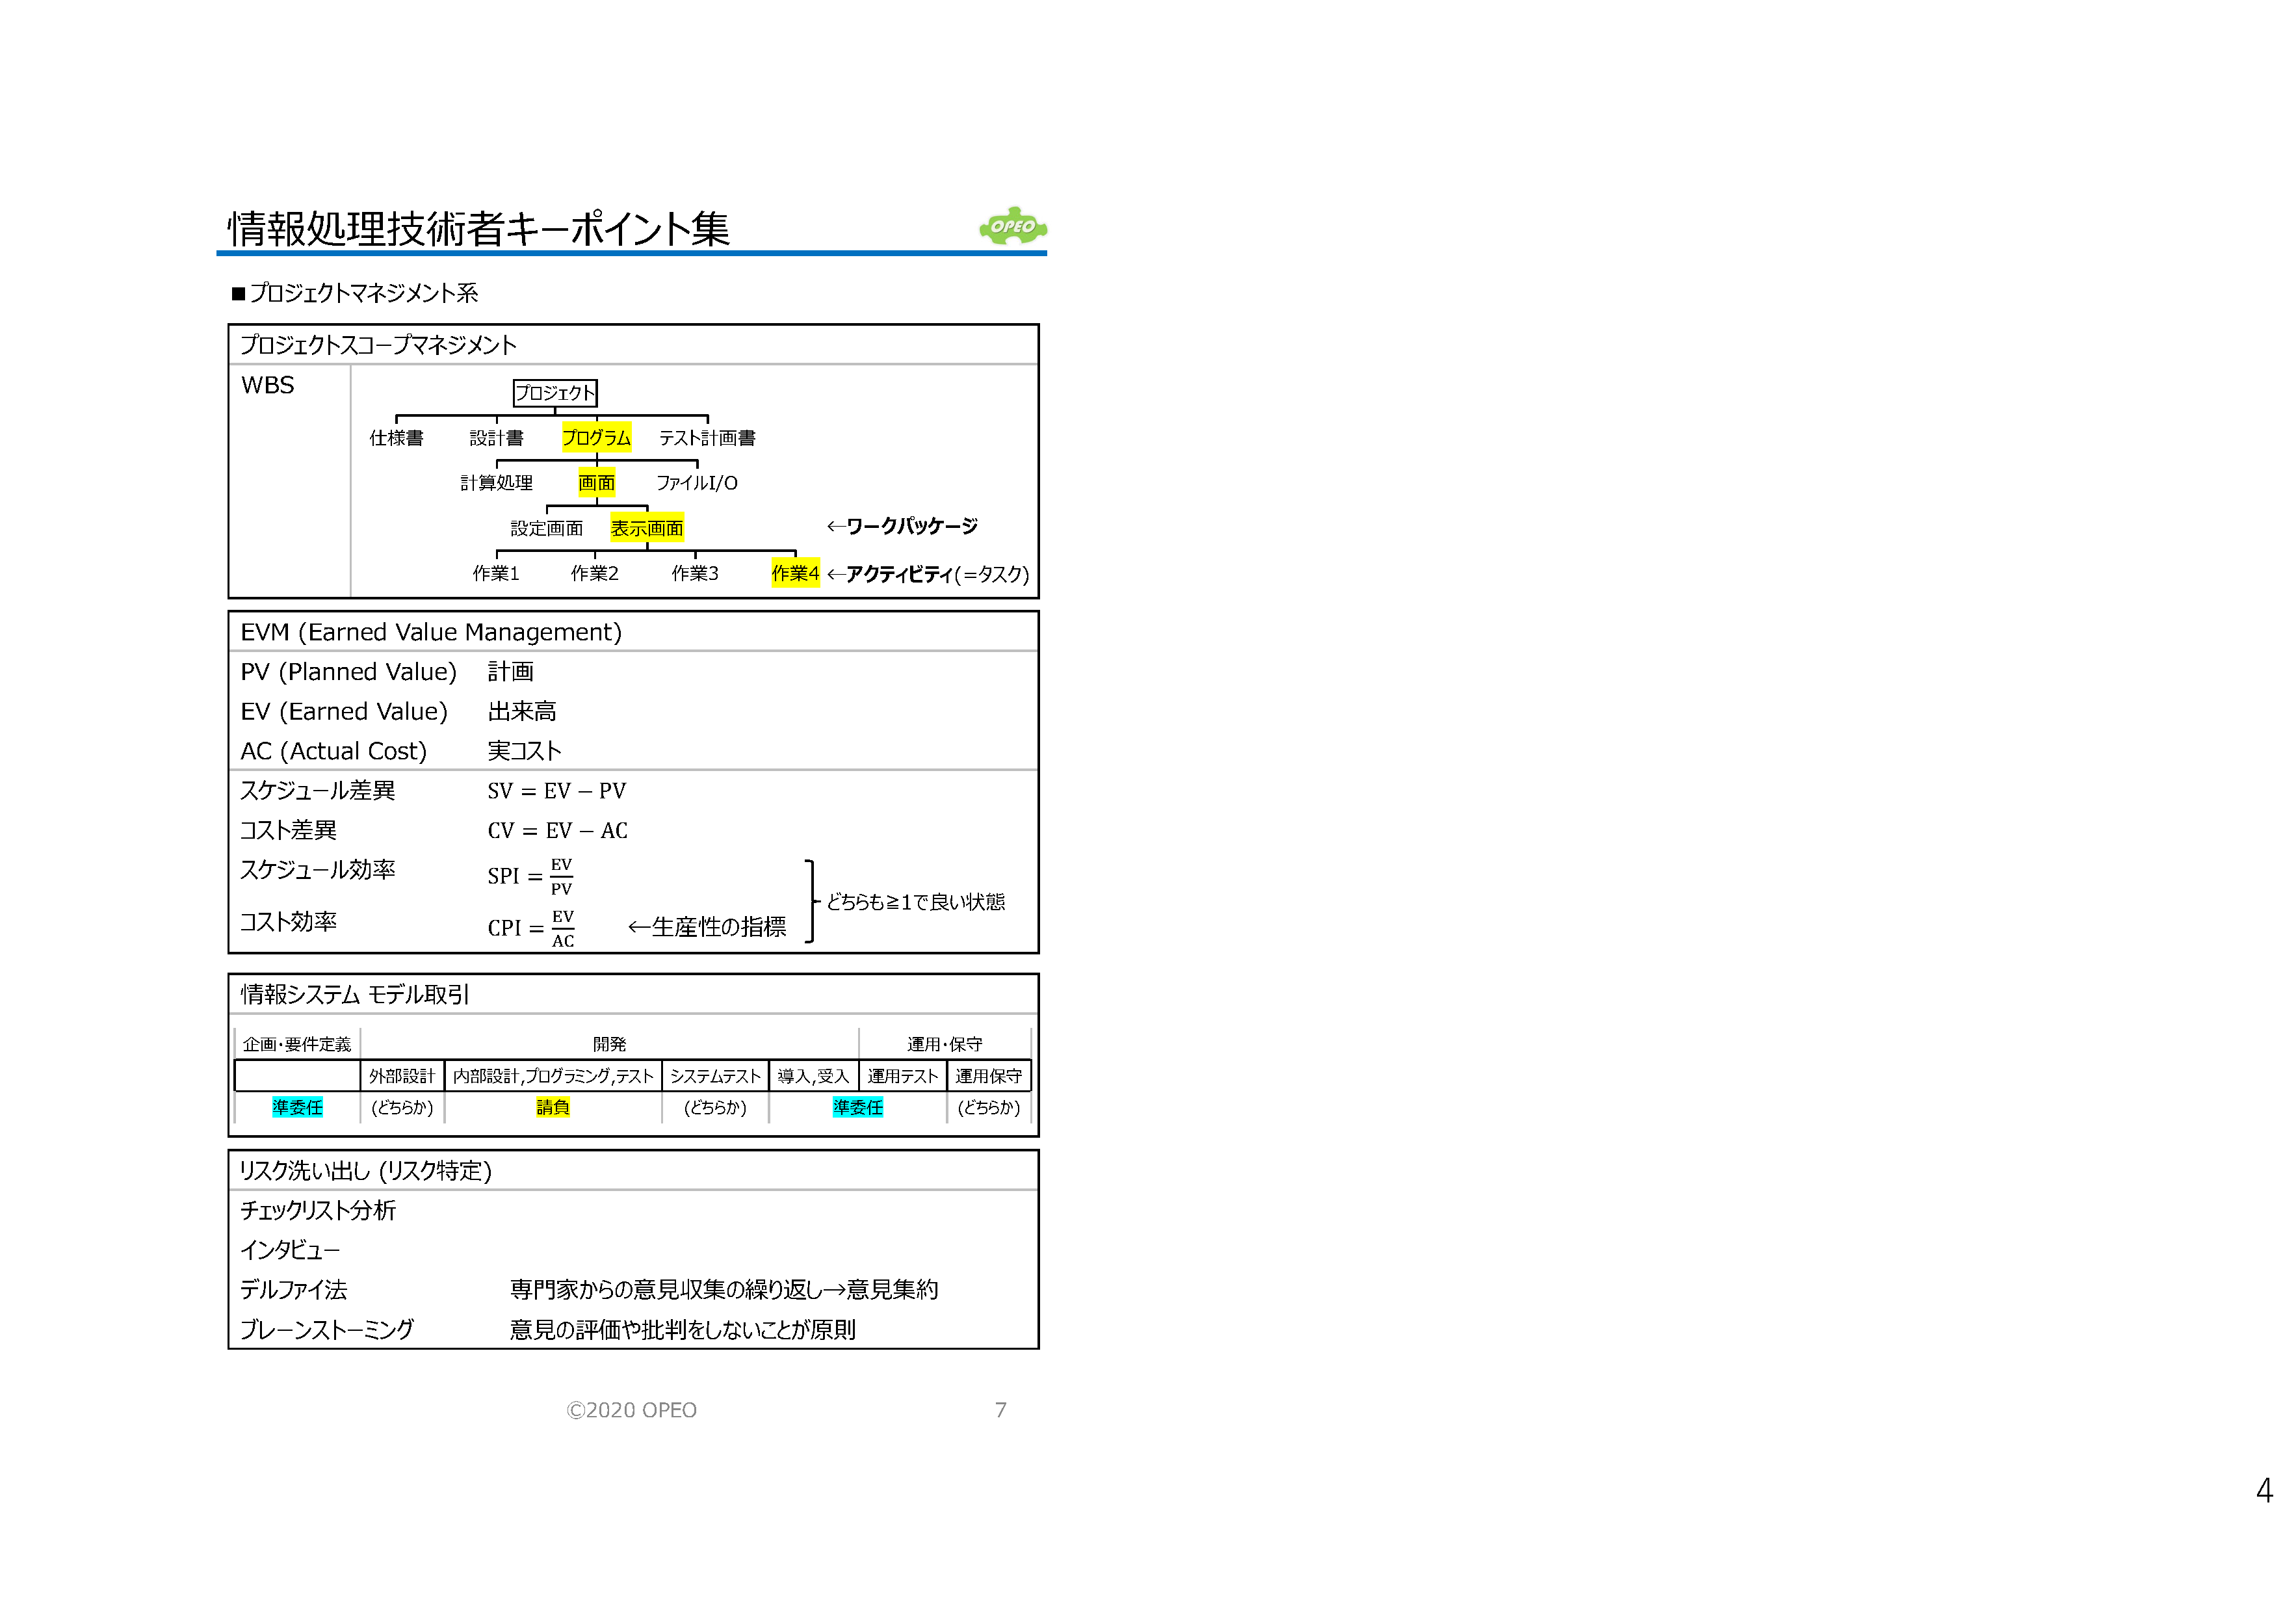The width and height of the screenshot is (2296, 1613).
Task: Click the 内部設計,プログラミング,テスト cell
Action: (553, 1076)
